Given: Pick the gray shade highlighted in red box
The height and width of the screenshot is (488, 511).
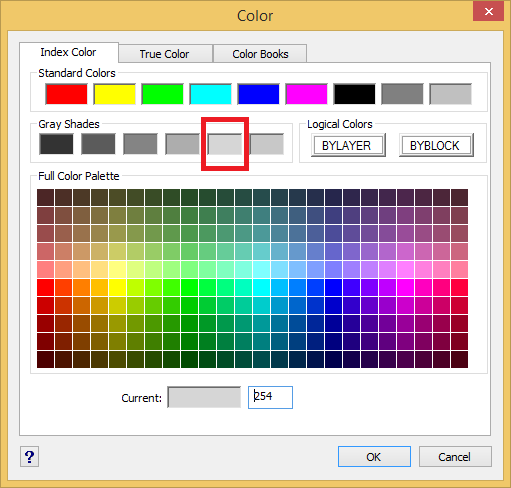Looking at the screenshot, I should tap(225, 144).
